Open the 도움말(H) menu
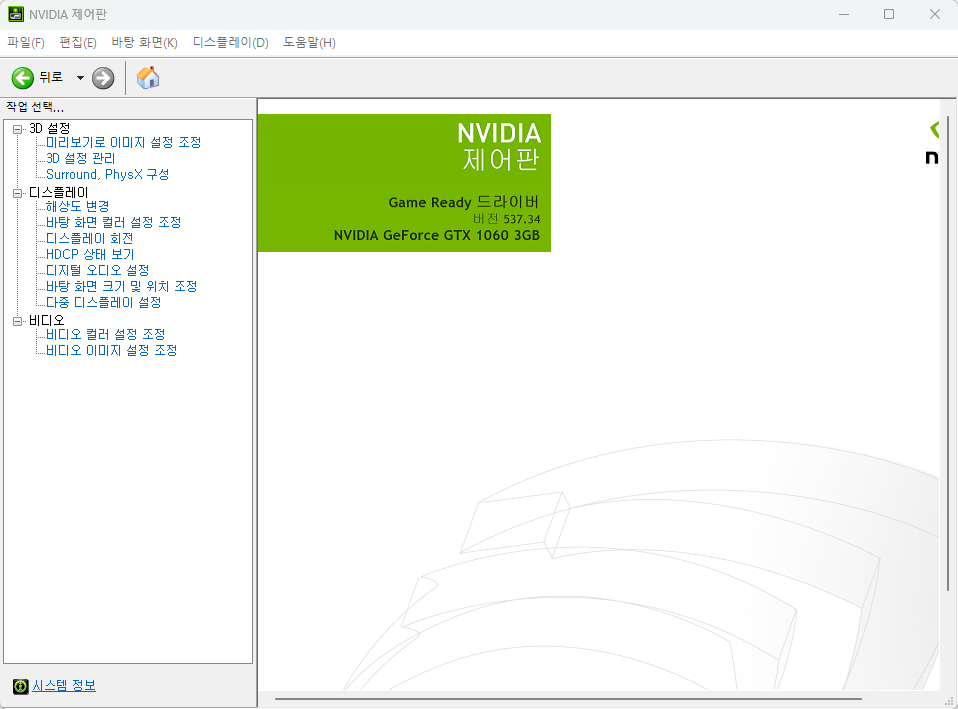958x709 pixels. [309, 43]
